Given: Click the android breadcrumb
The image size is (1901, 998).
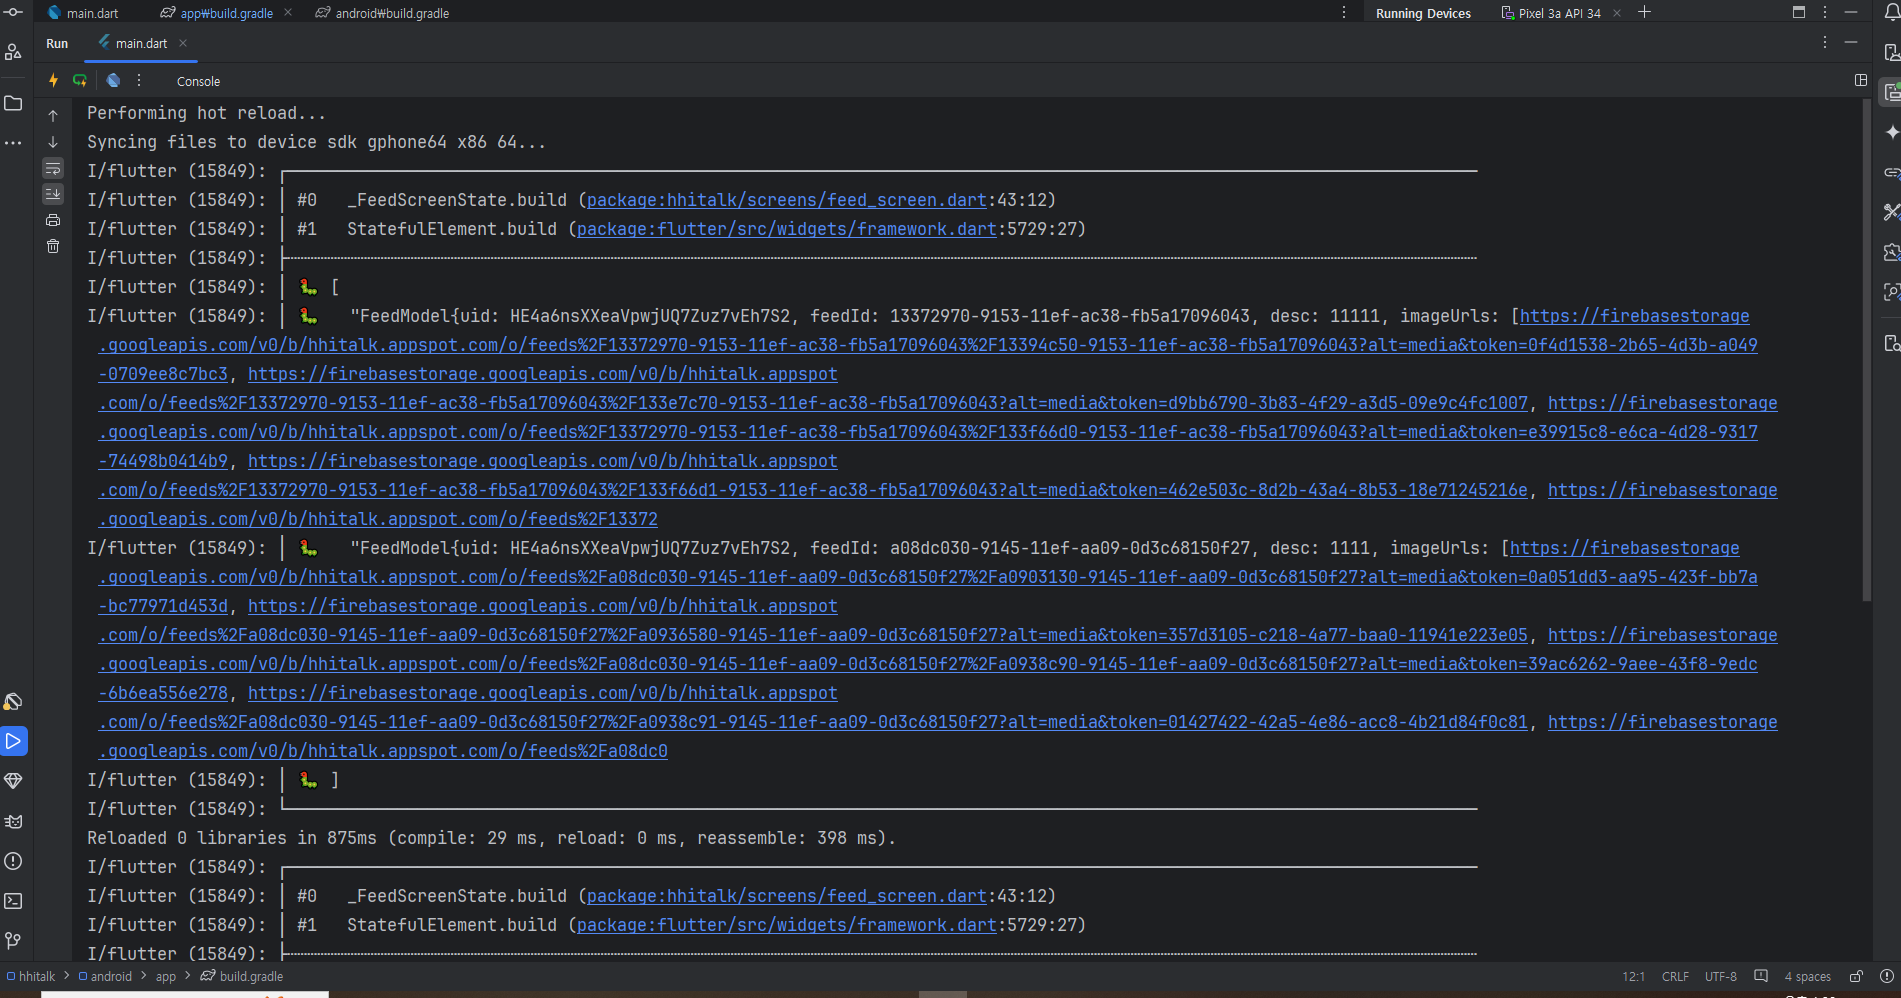Looking at the screenshot, I should coord(105,976).
